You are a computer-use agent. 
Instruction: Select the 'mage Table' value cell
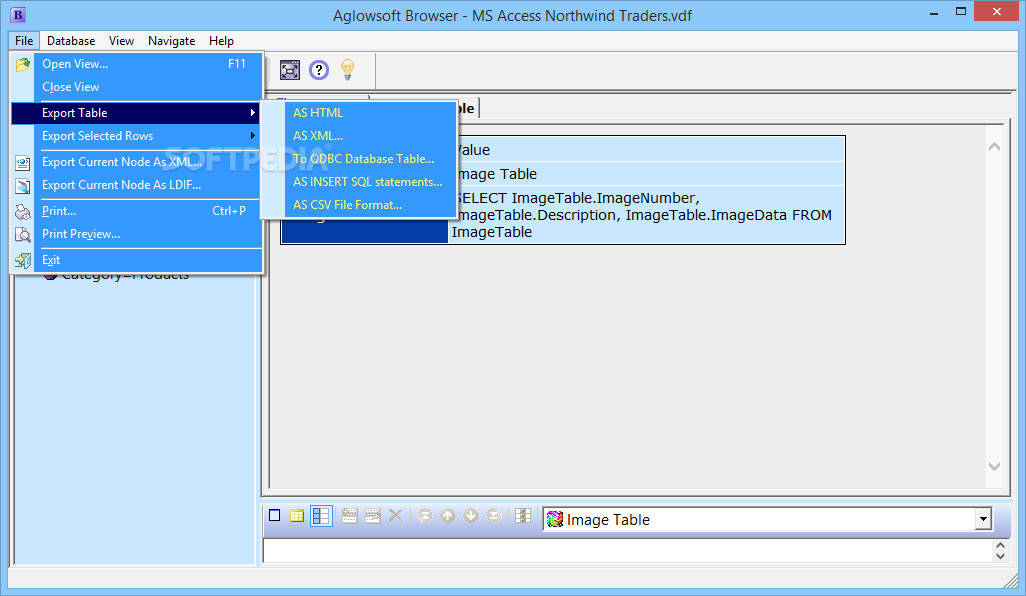point(650,174)
